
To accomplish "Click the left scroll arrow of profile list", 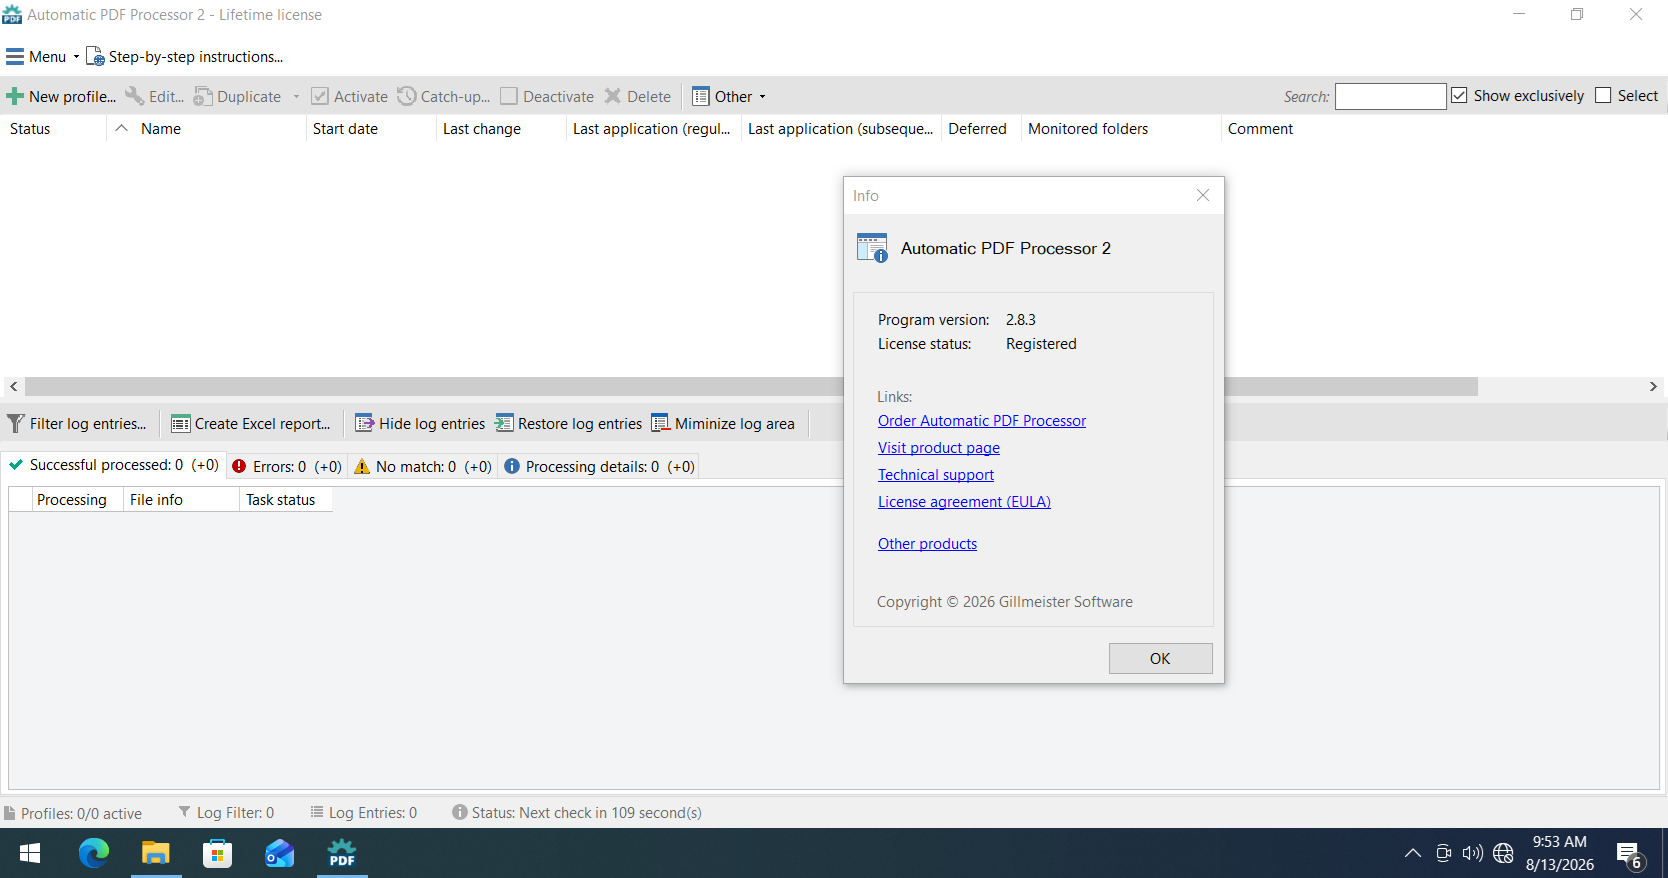I will [x=13, y=387].
